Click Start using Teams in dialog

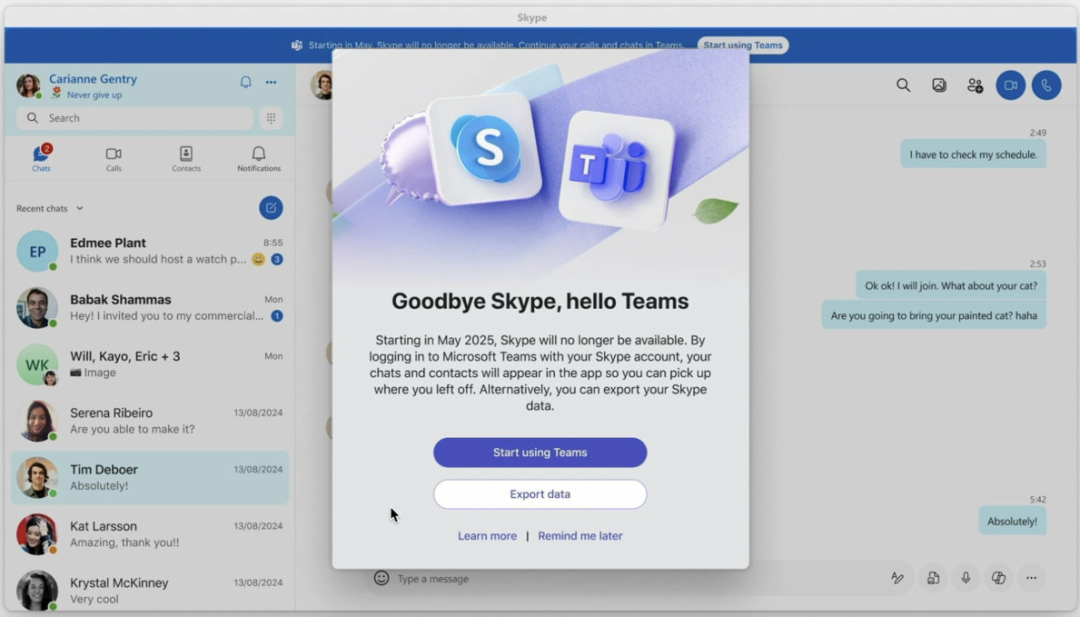pyautogui.click(x=540, y=452)
